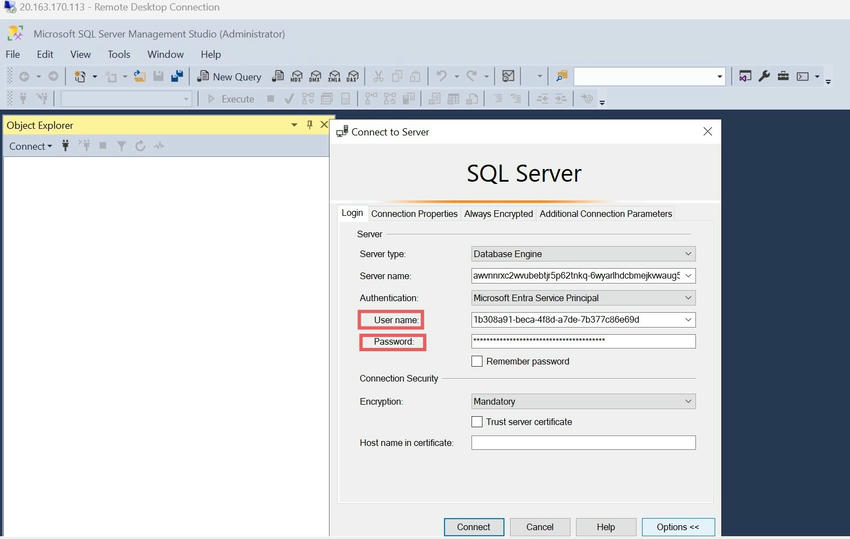Open the Server name dropdown arrow
This screenshot has width=850, height=539.
pos(688,275)
